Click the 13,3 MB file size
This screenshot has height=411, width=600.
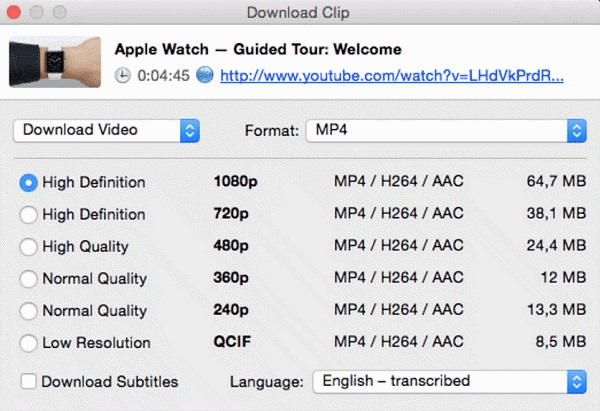coord(556,309)
